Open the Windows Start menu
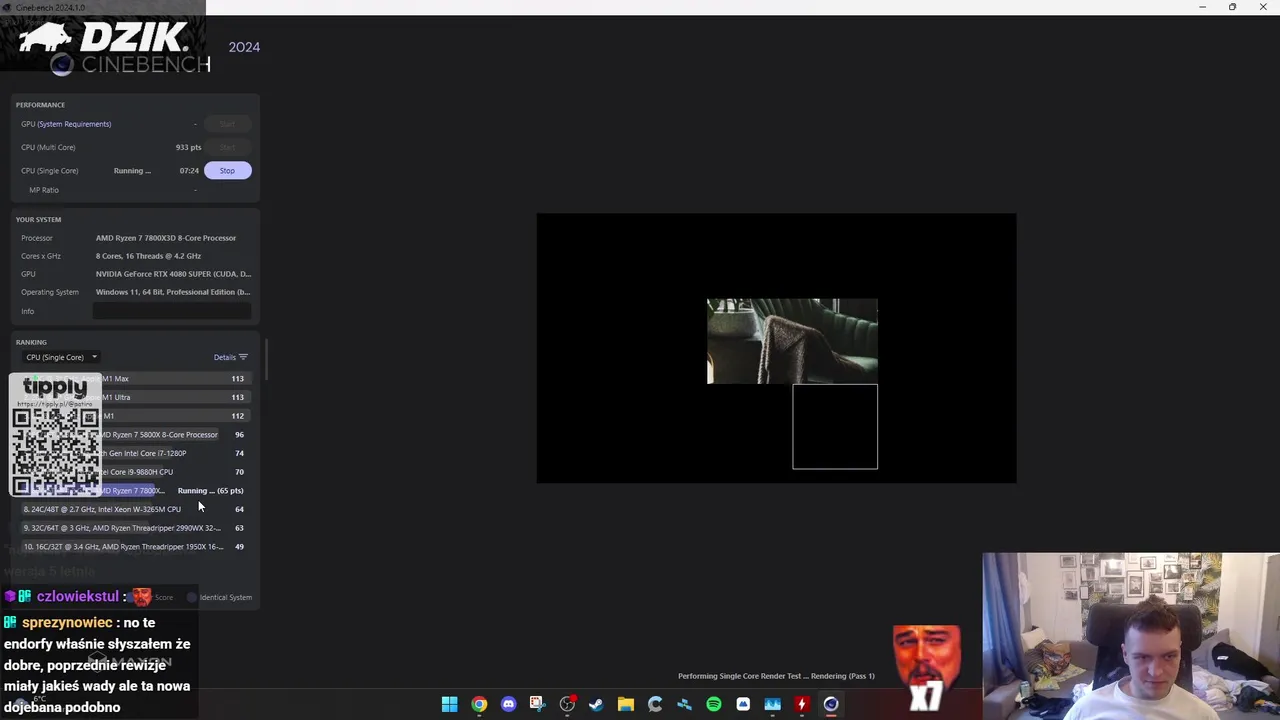Image resolution: width=1280 pixels, height=720 pixels. tap(450, 704)
